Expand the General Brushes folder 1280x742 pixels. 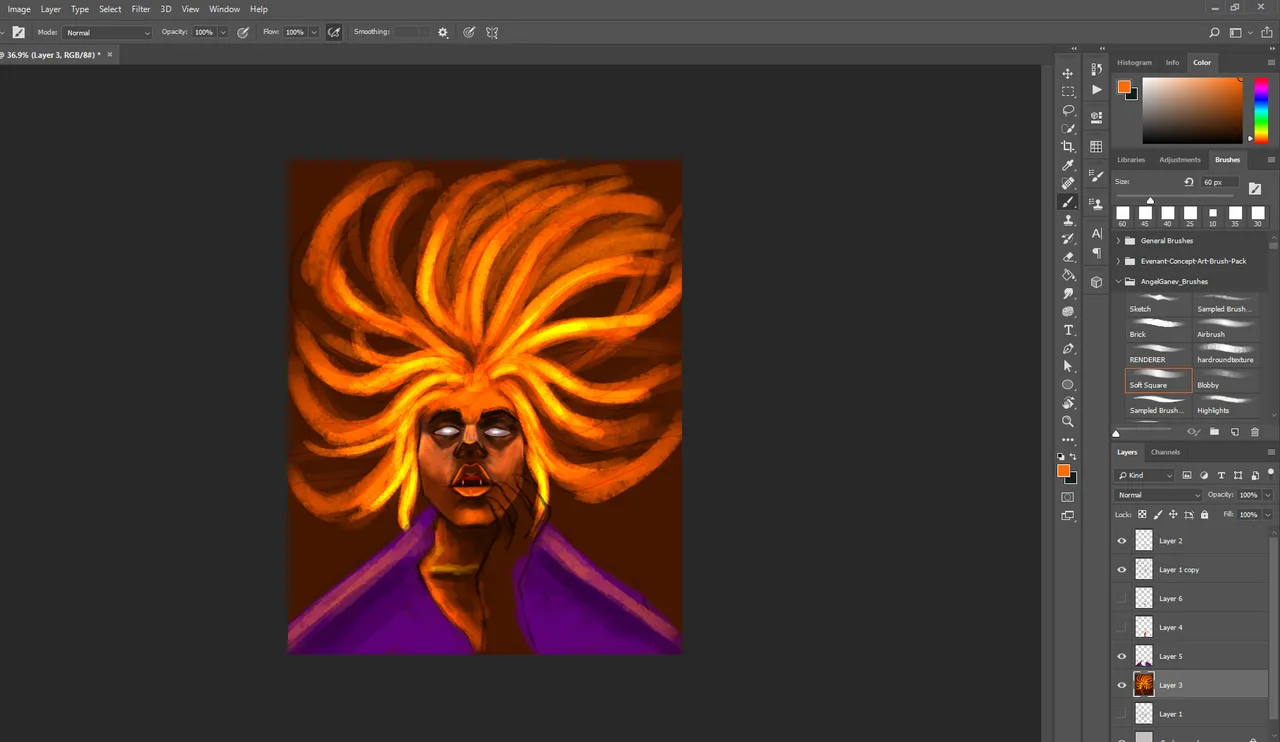click(1118, 241)
